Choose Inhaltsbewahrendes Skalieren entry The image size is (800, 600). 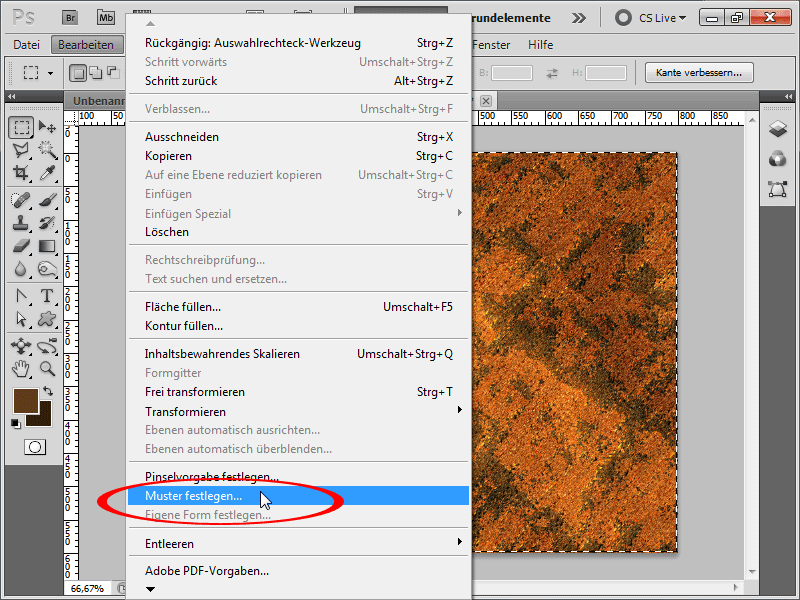click(298, 354)
